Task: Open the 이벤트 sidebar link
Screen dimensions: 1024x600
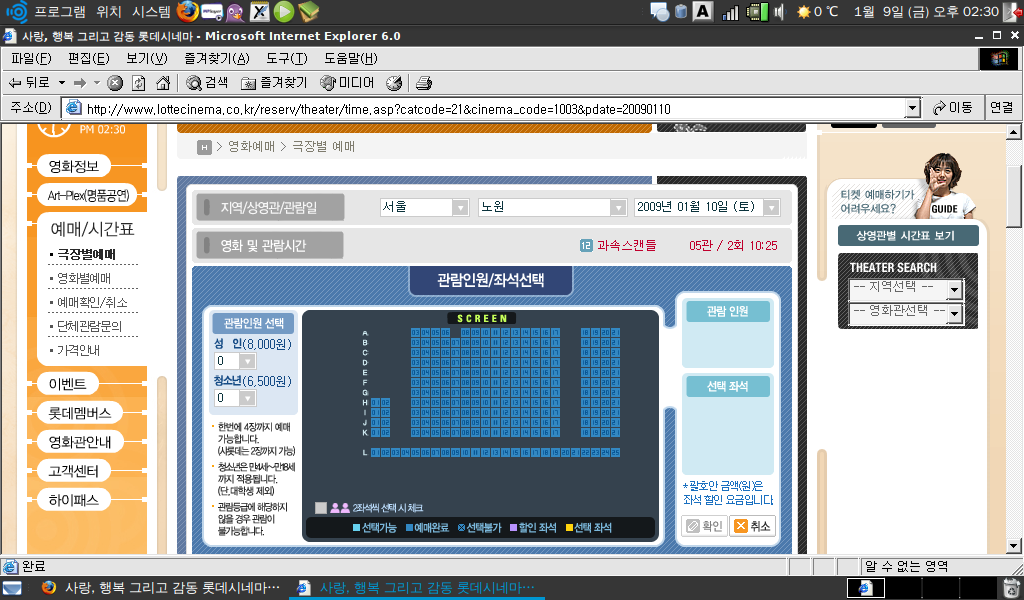Action: coord(67,384)
